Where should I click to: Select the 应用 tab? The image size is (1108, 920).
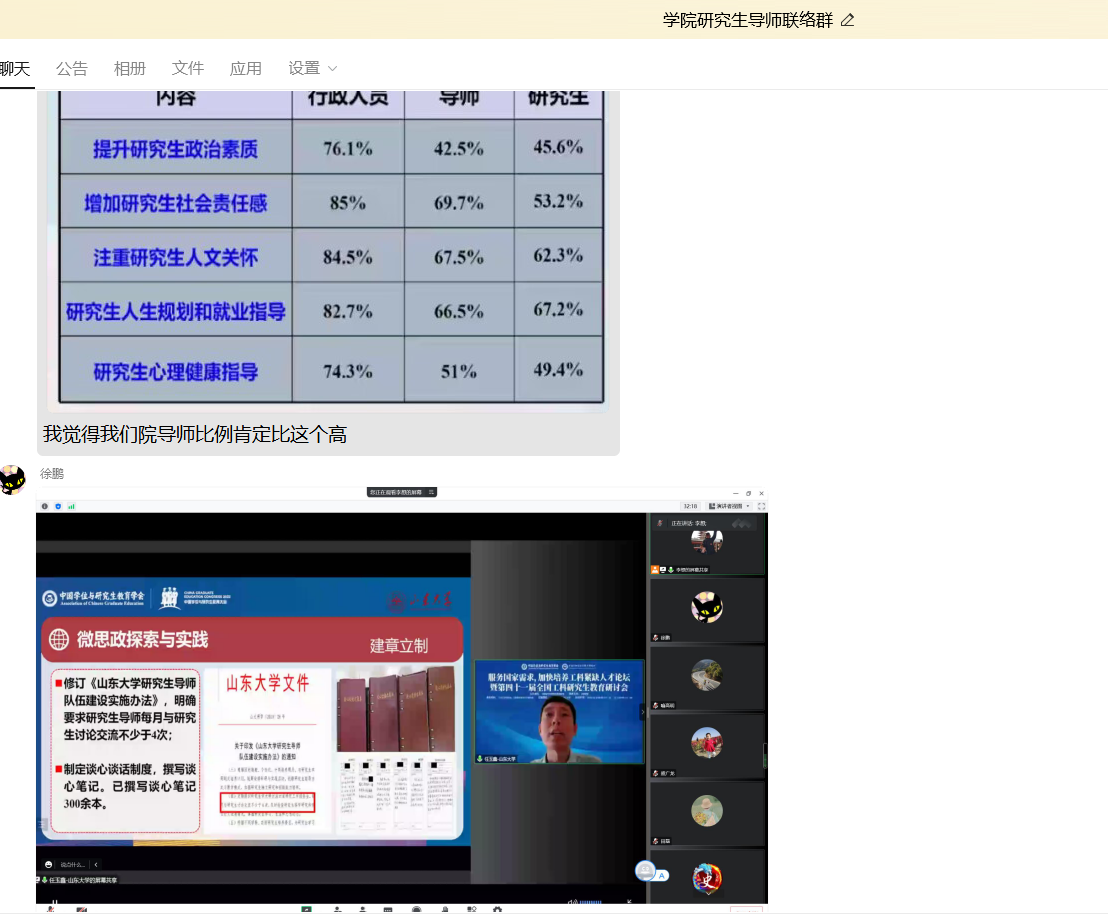(246, 68)
